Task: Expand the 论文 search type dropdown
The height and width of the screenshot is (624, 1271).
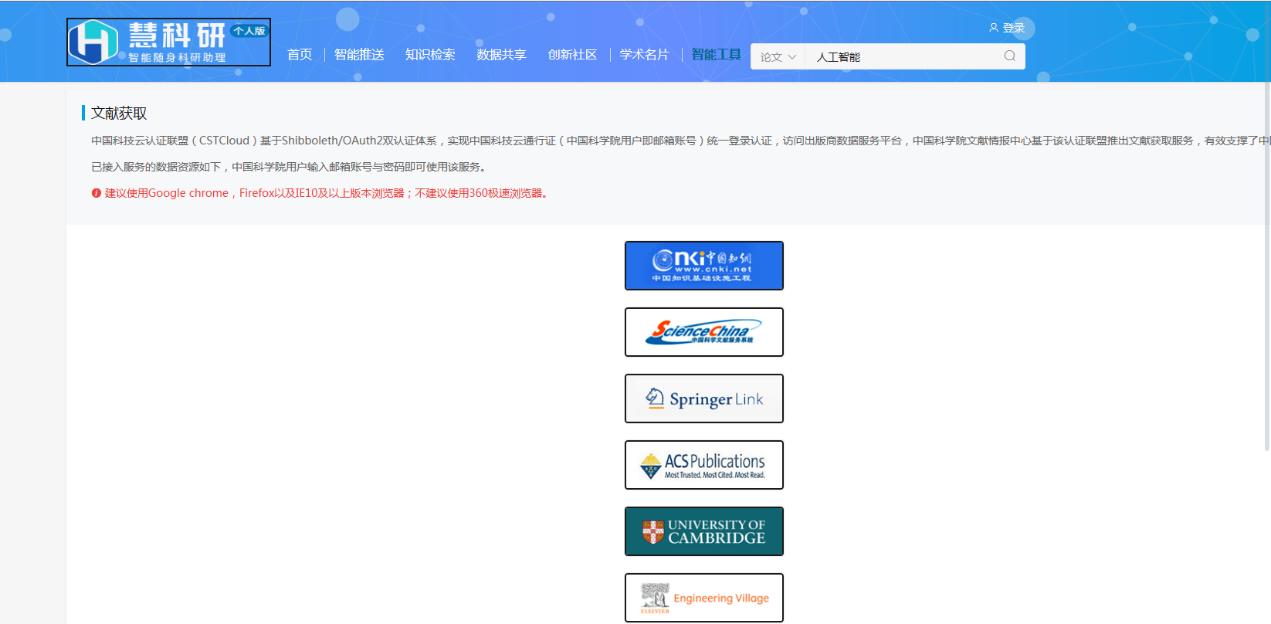Action: (x=778, y=57)
